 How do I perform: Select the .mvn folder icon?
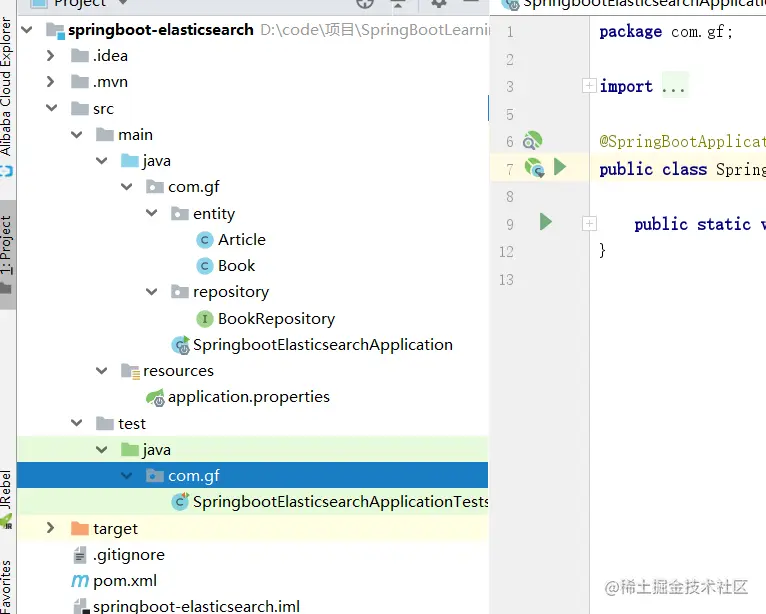[x=80, y=82]
